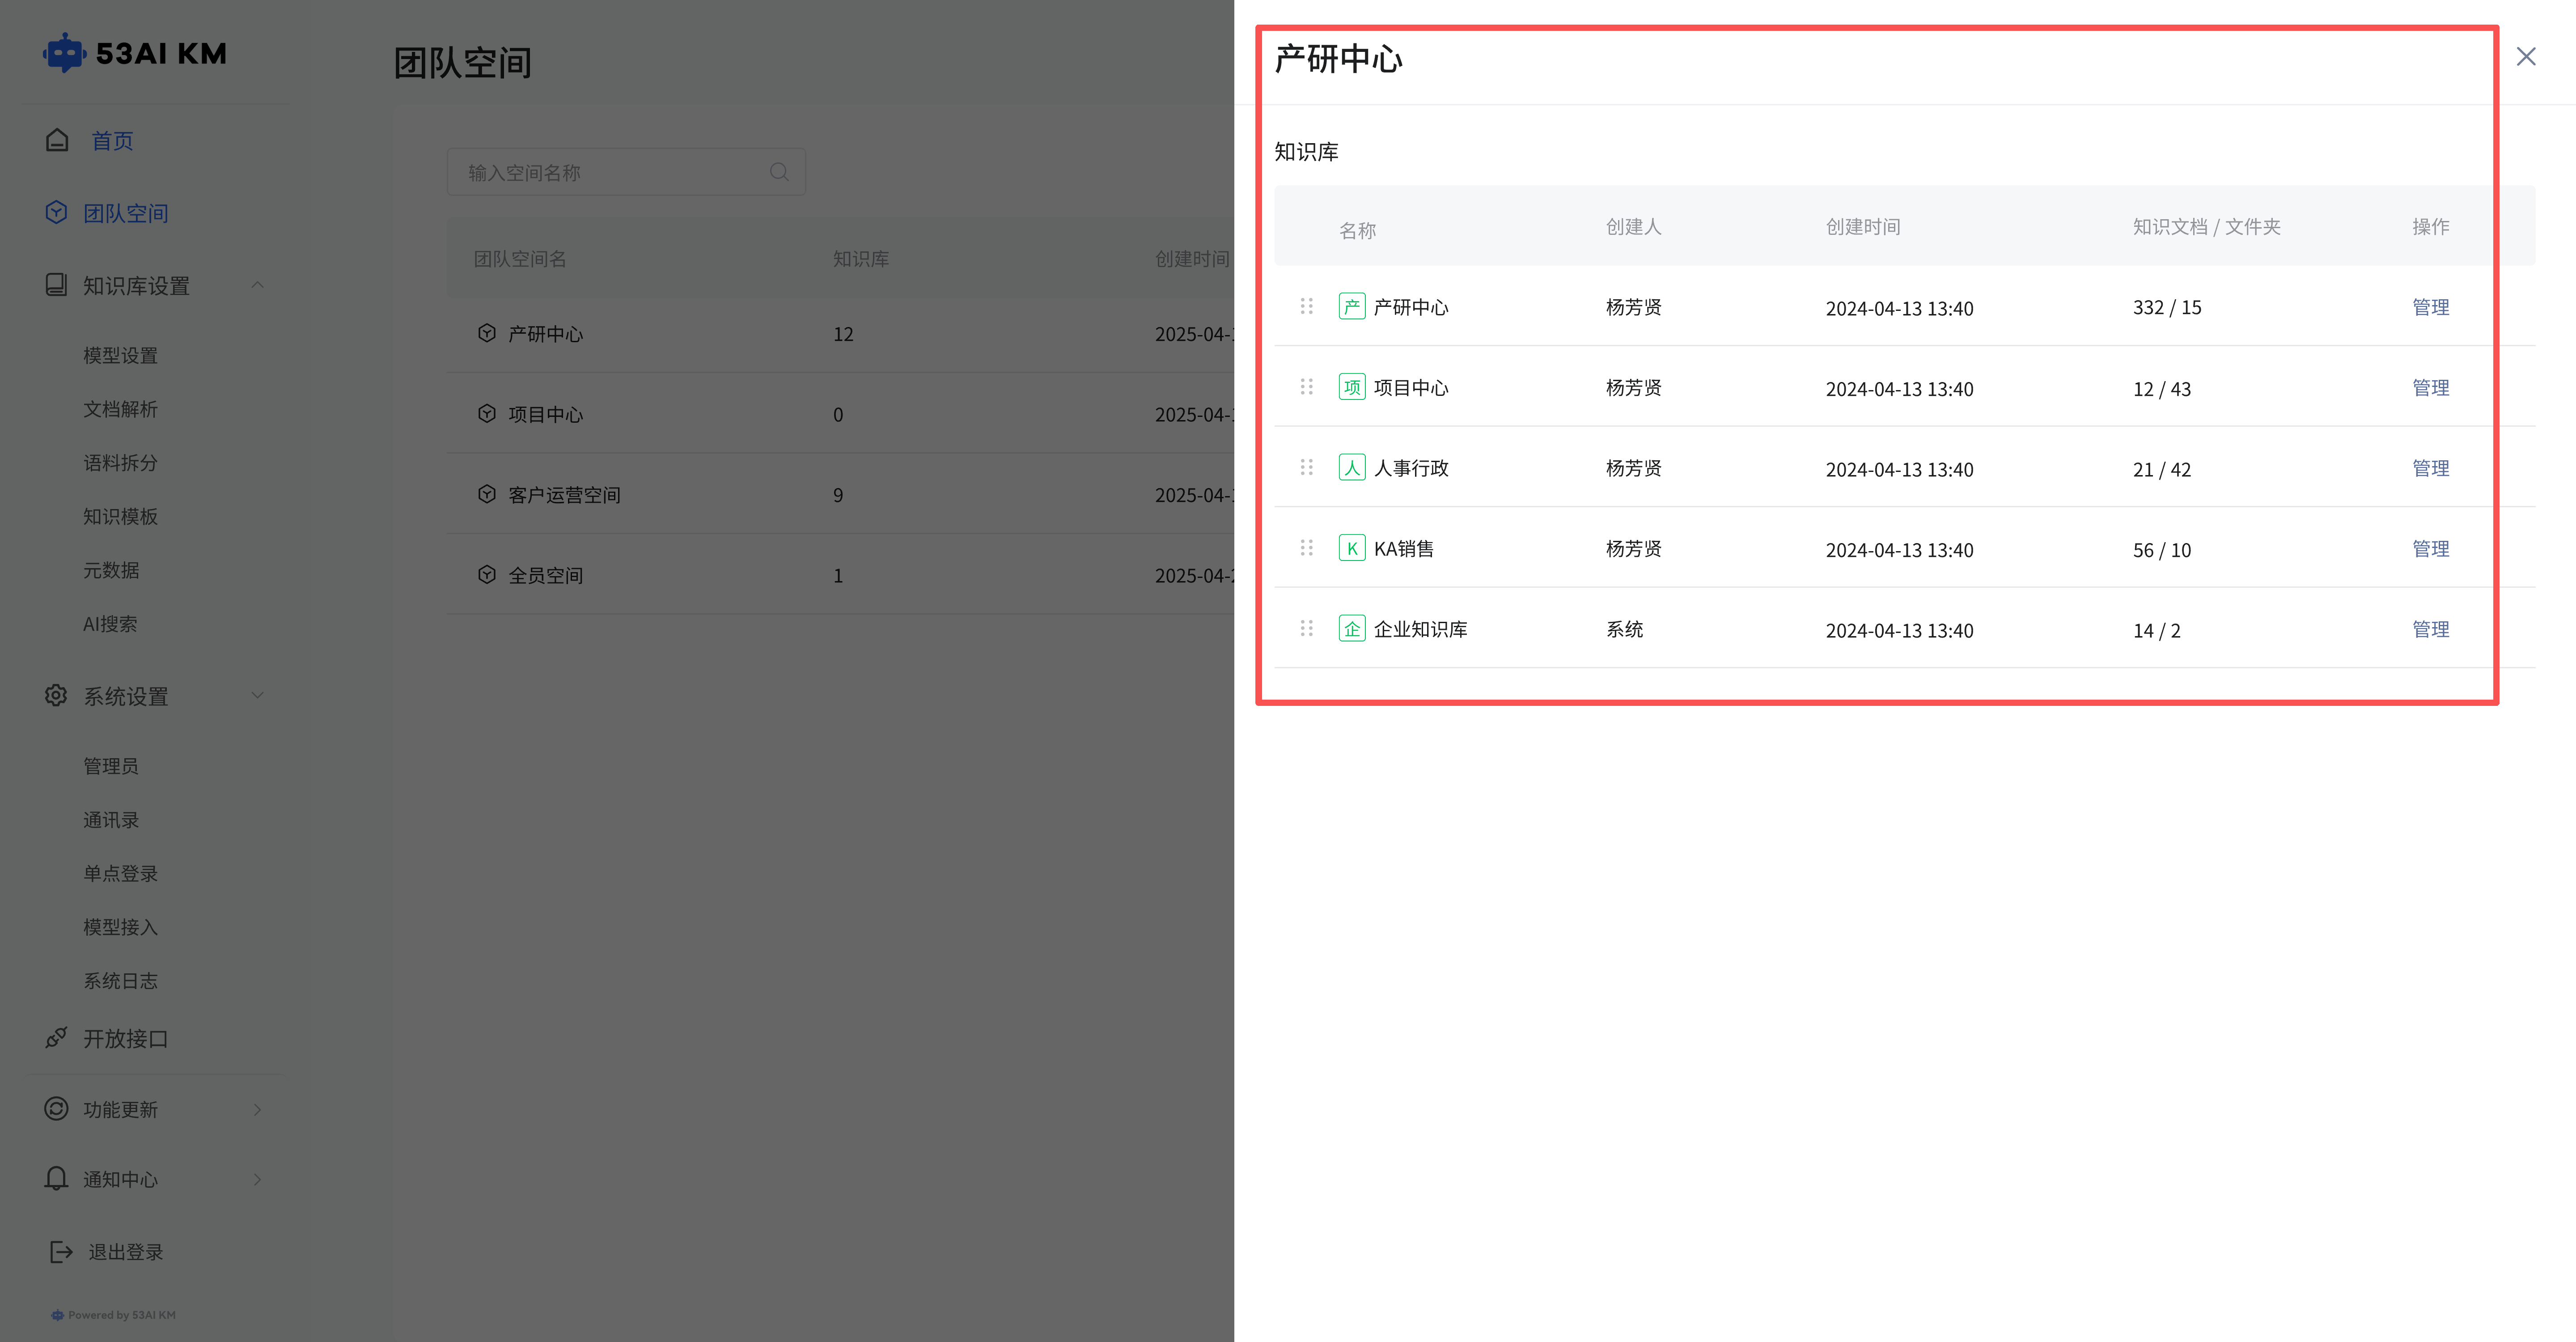Expand the 系统设置 chevron

pos(257,695)
